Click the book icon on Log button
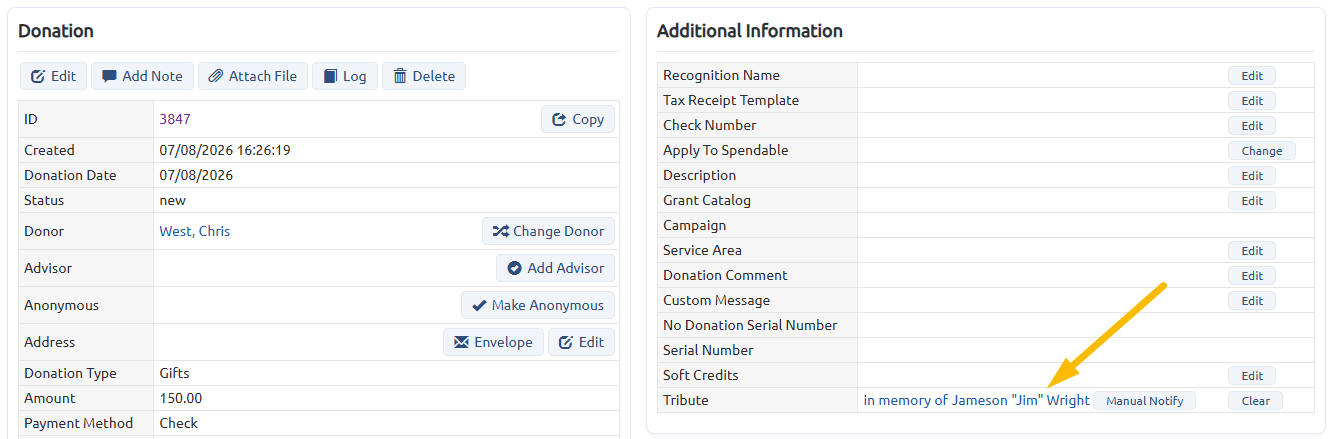This screenshot has height=439, width=1328. pyautogui.click(x=330, y=76)
